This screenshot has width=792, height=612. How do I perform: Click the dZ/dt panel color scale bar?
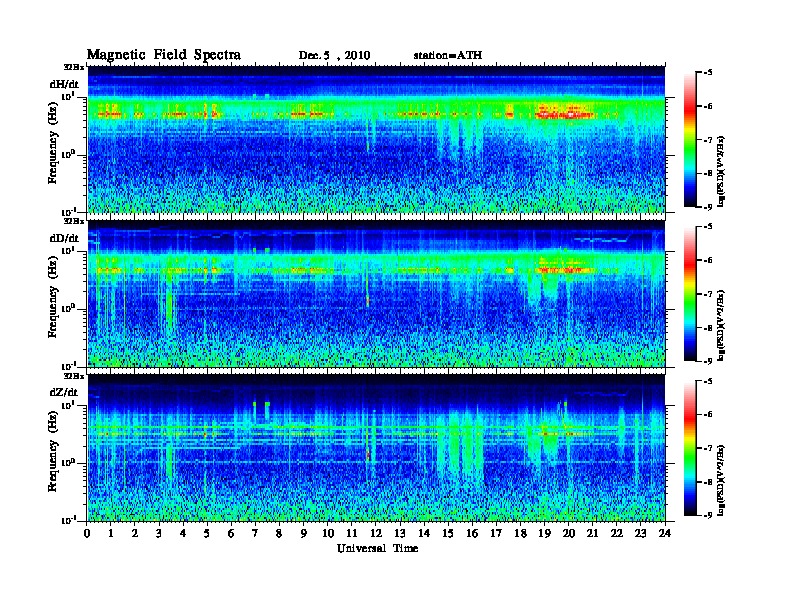tap(690, 448)
